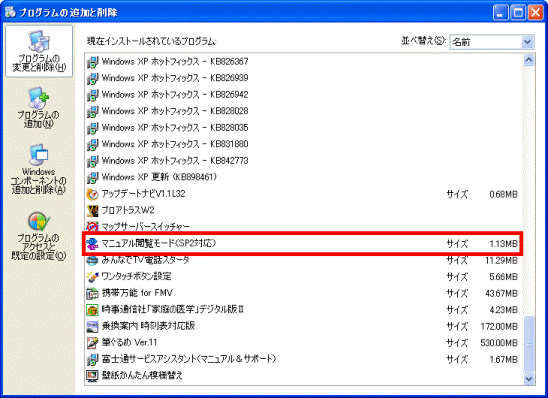Select Windows XP ホットフィックス - KB826367 row
This screenshot has width=548, height=398.
303,62
